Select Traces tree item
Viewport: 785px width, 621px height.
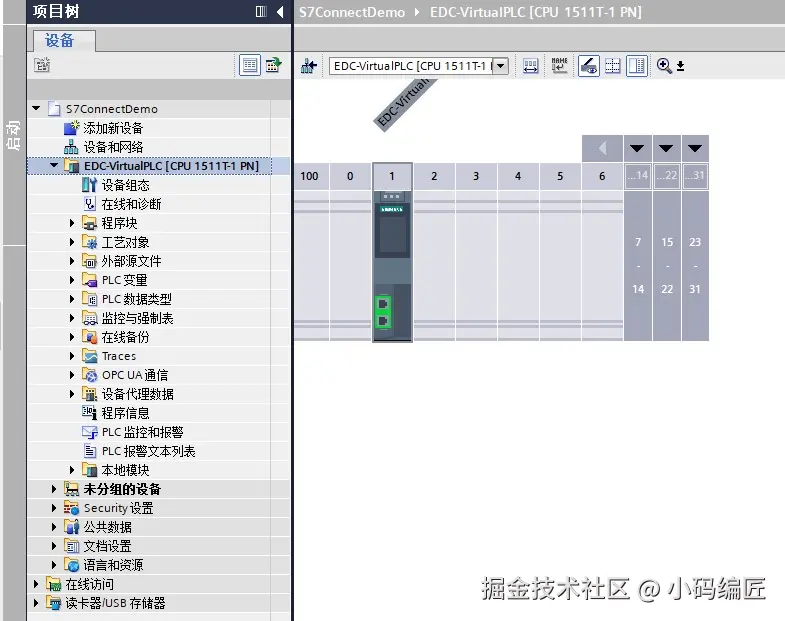click(119, 356)
